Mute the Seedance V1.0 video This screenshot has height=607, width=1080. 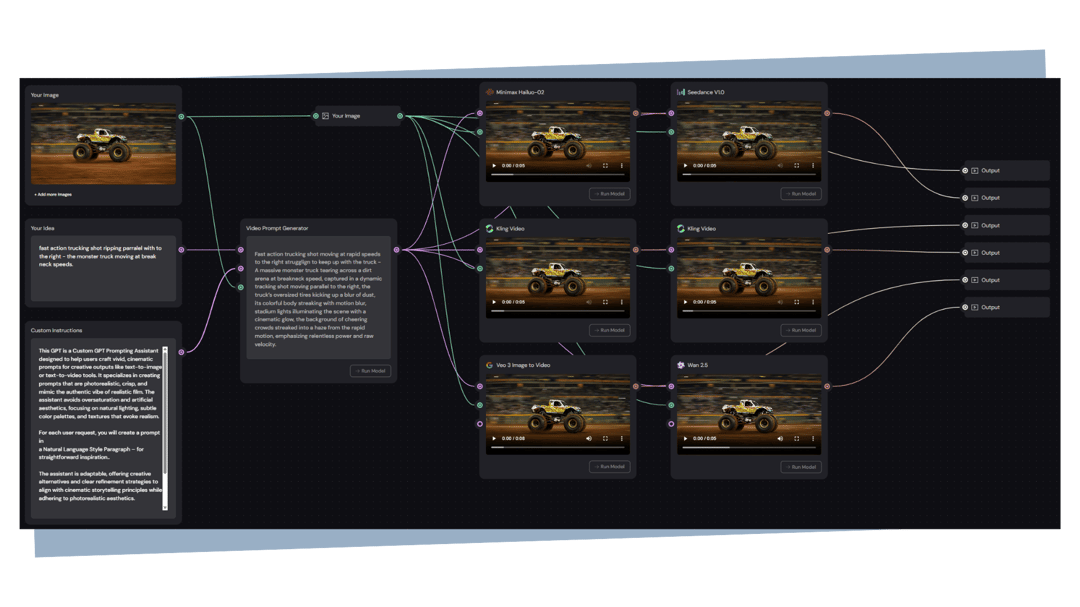pos(779,165)
